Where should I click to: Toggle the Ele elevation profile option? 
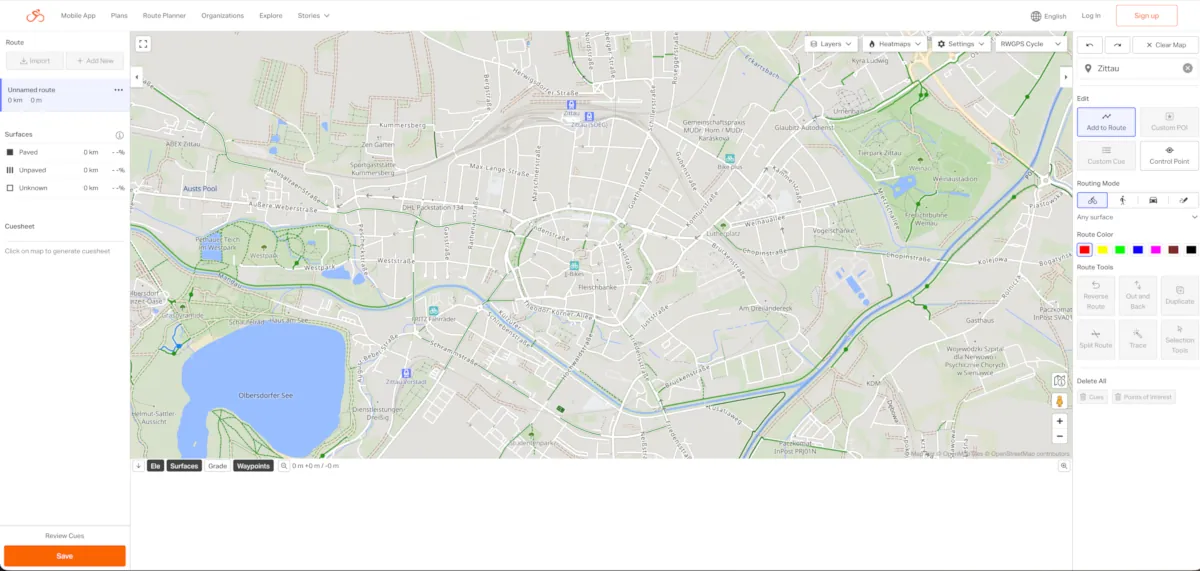click(x=155, y=466)
